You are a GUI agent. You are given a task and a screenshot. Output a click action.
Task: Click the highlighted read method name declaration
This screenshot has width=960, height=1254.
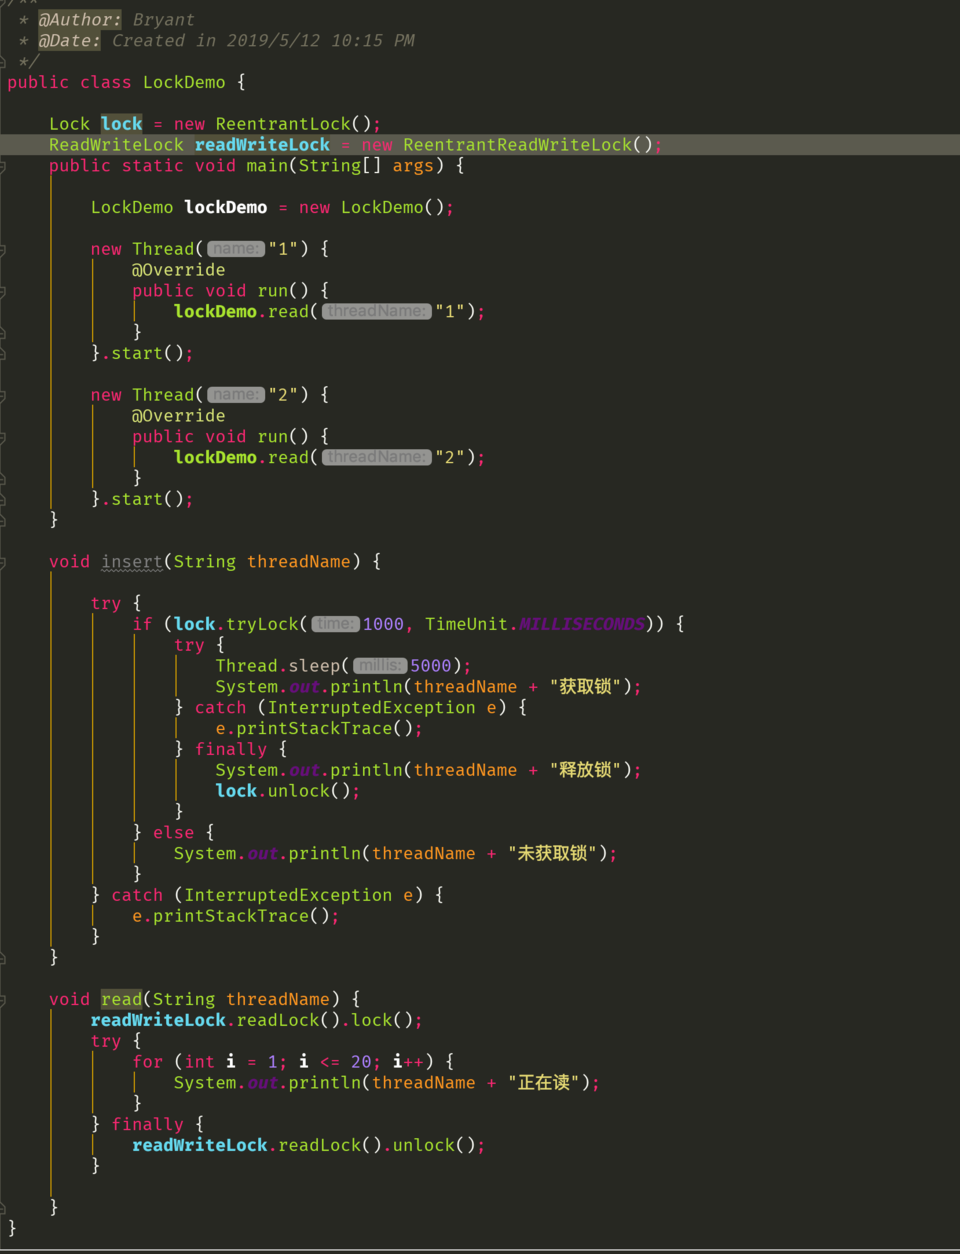122,999
